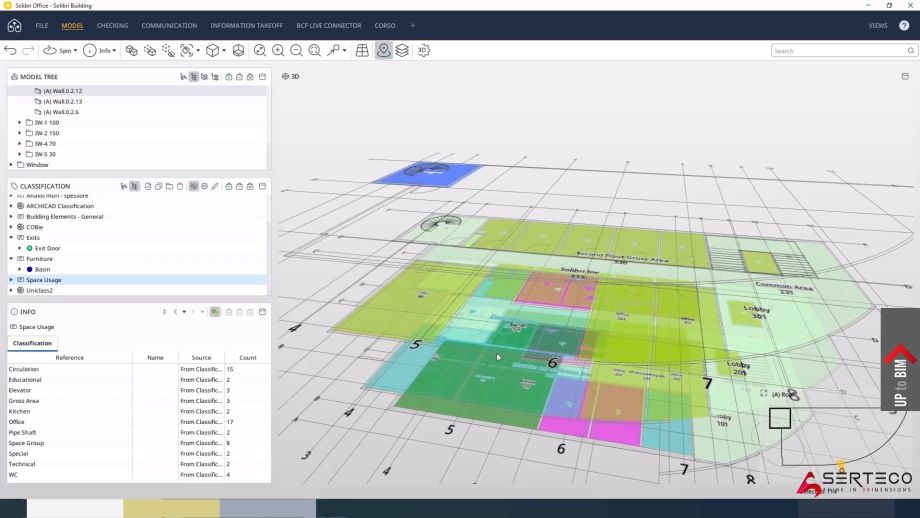
Task: Select the Circulation row in Info table
Action: point(139,369)
